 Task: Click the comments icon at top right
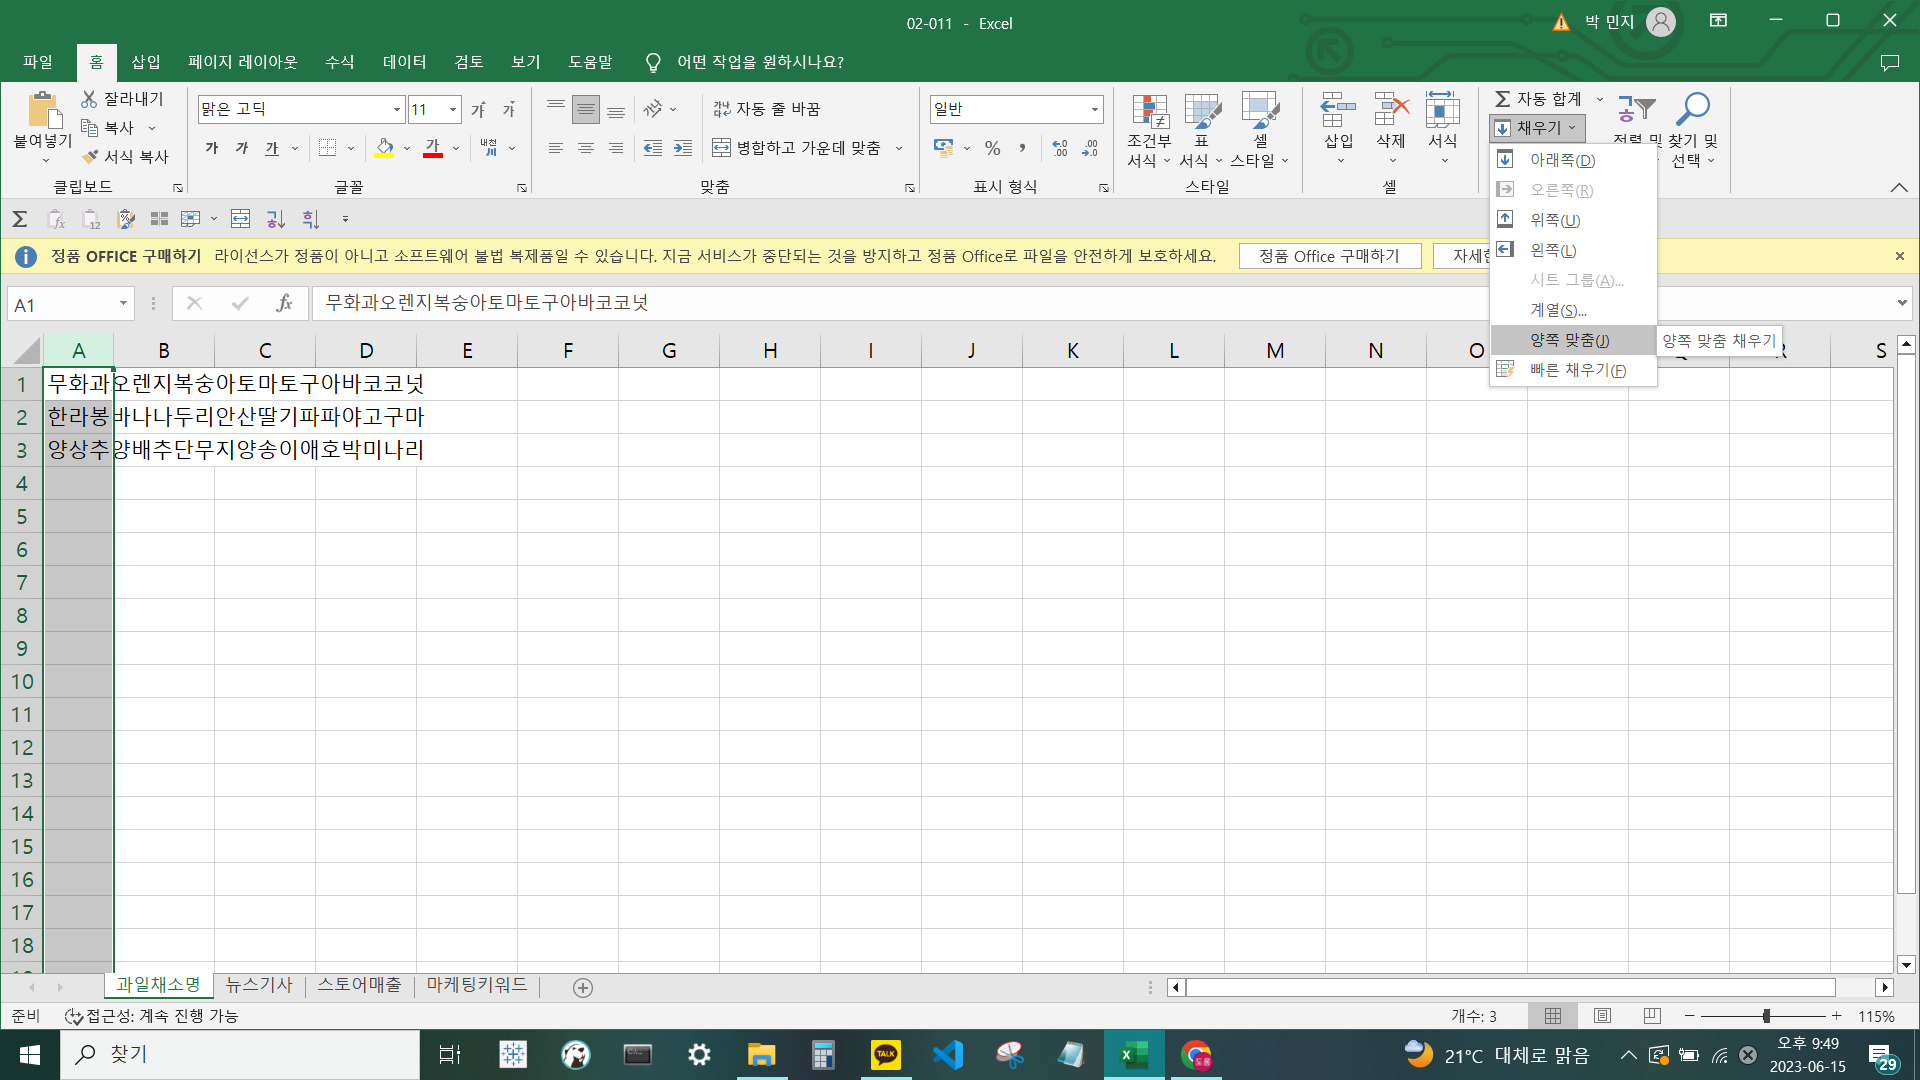point(1889,62)
